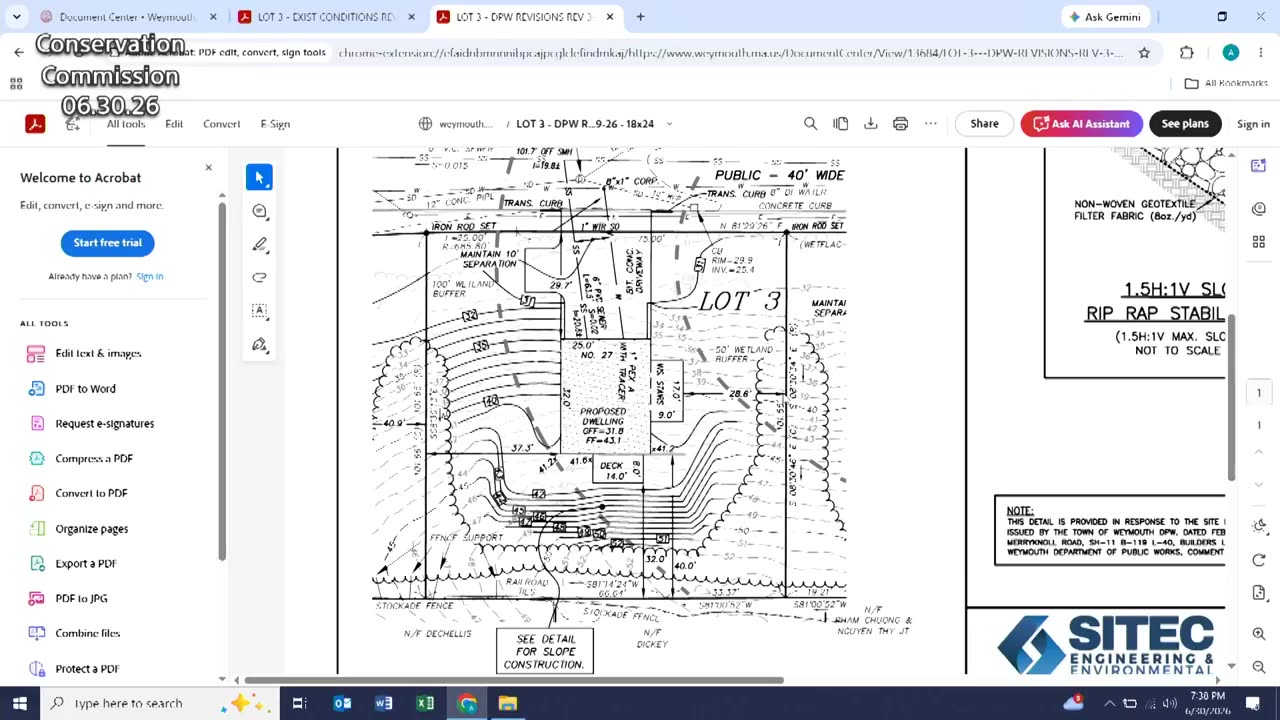Open Excel from the taskbar
Viewport: 1280px width, 720px height.
(x=425, y=703)
